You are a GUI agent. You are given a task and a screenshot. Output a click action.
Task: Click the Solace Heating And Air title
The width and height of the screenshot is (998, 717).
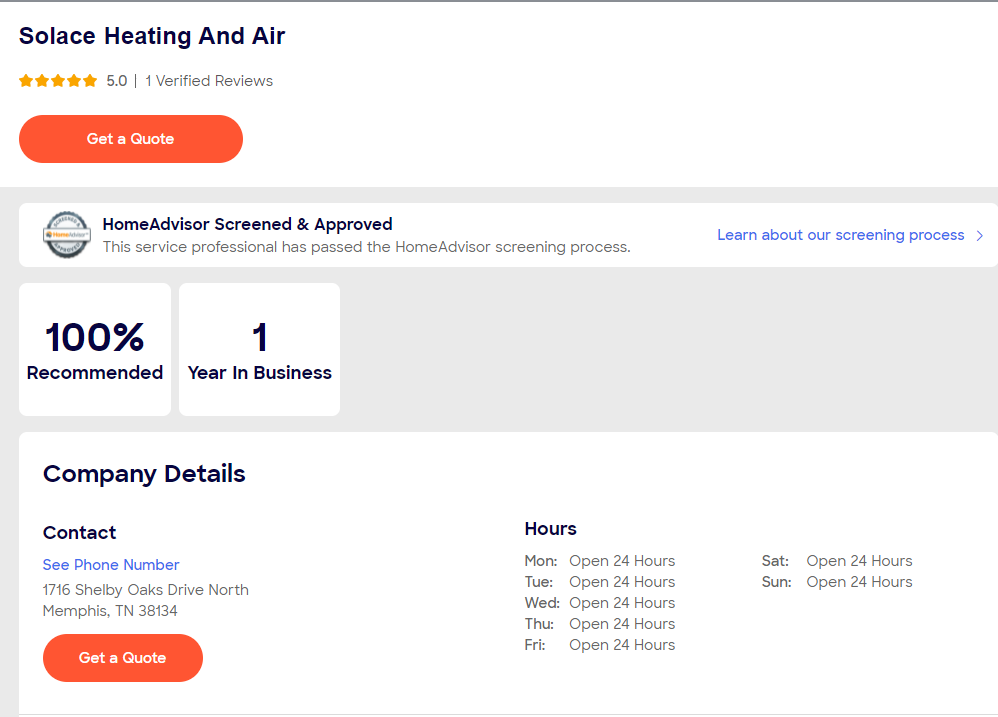pos(152,36)
